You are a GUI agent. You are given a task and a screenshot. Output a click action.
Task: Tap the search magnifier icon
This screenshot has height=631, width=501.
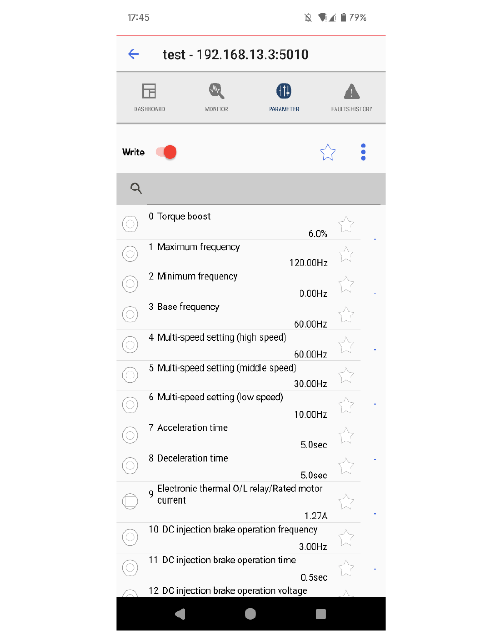click(x=136, y=188)
